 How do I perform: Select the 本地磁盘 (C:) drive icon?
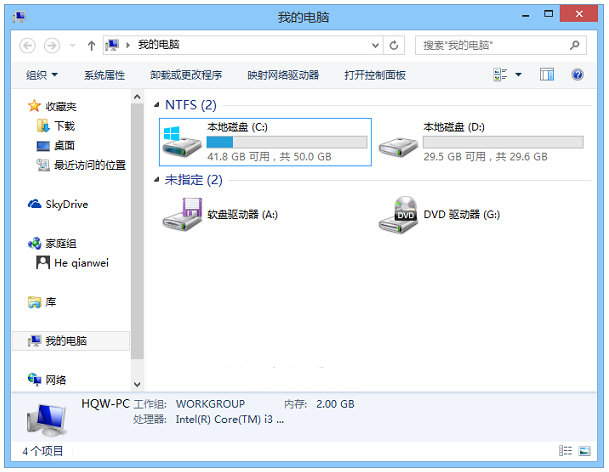(x=181, y=142)
